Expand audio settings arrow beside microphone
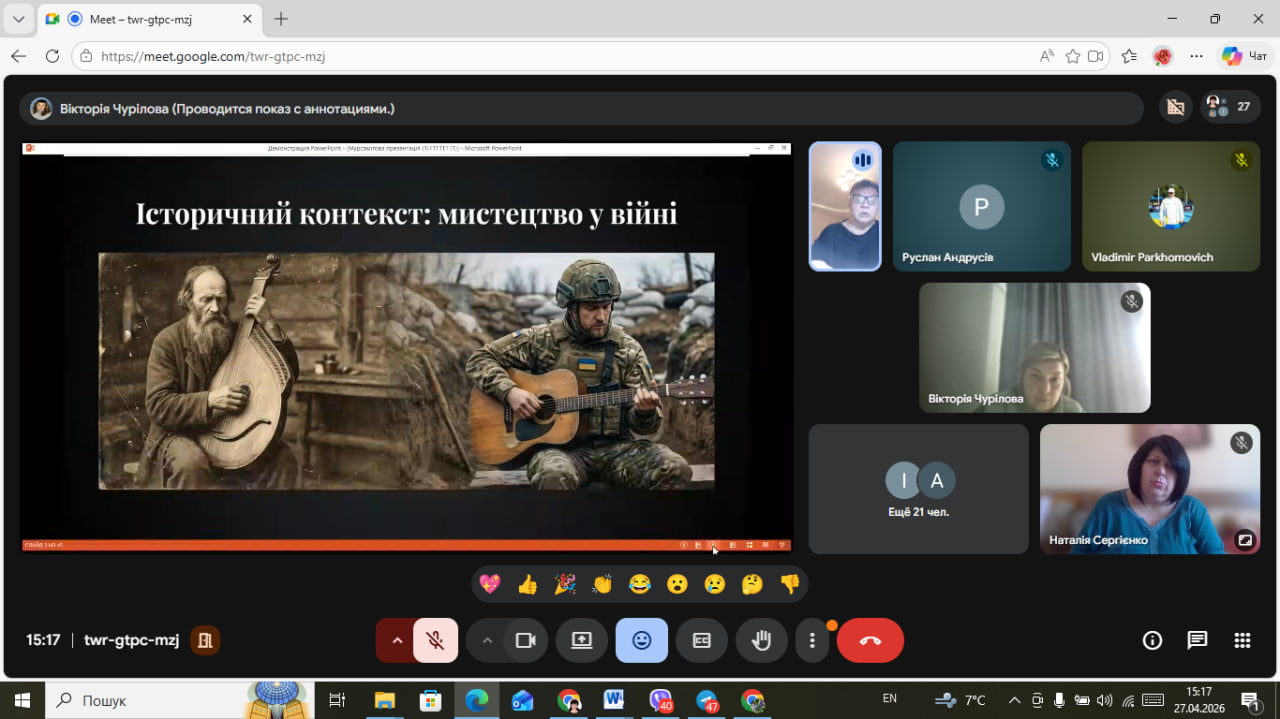The image size is (1280, 719). tap(397, 641)
